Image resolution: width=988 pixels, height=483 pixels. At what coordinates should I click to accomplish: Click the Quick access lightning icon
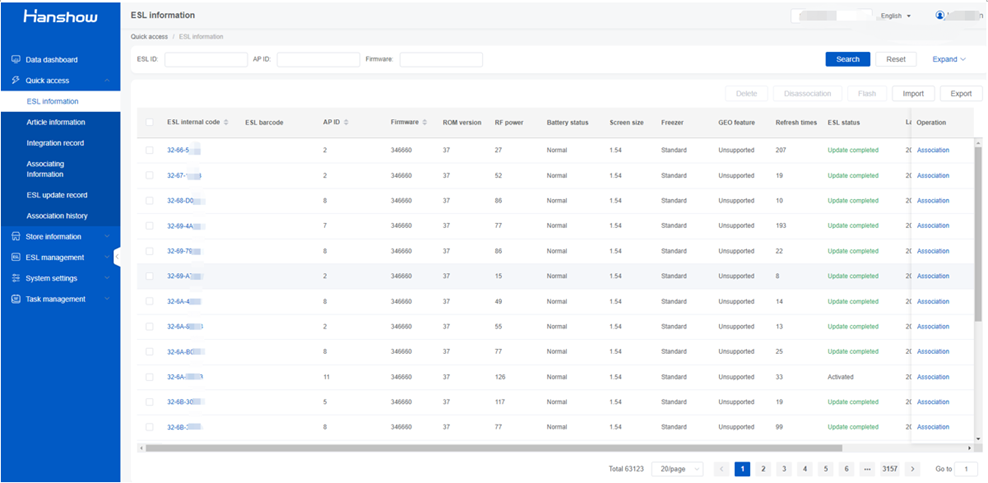[16, 81]
